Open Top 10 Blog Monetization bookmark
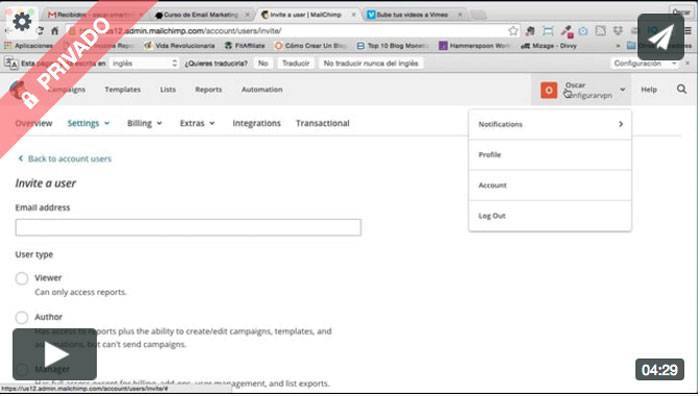This screenshot has height=396, width=700. click(393, 46)
